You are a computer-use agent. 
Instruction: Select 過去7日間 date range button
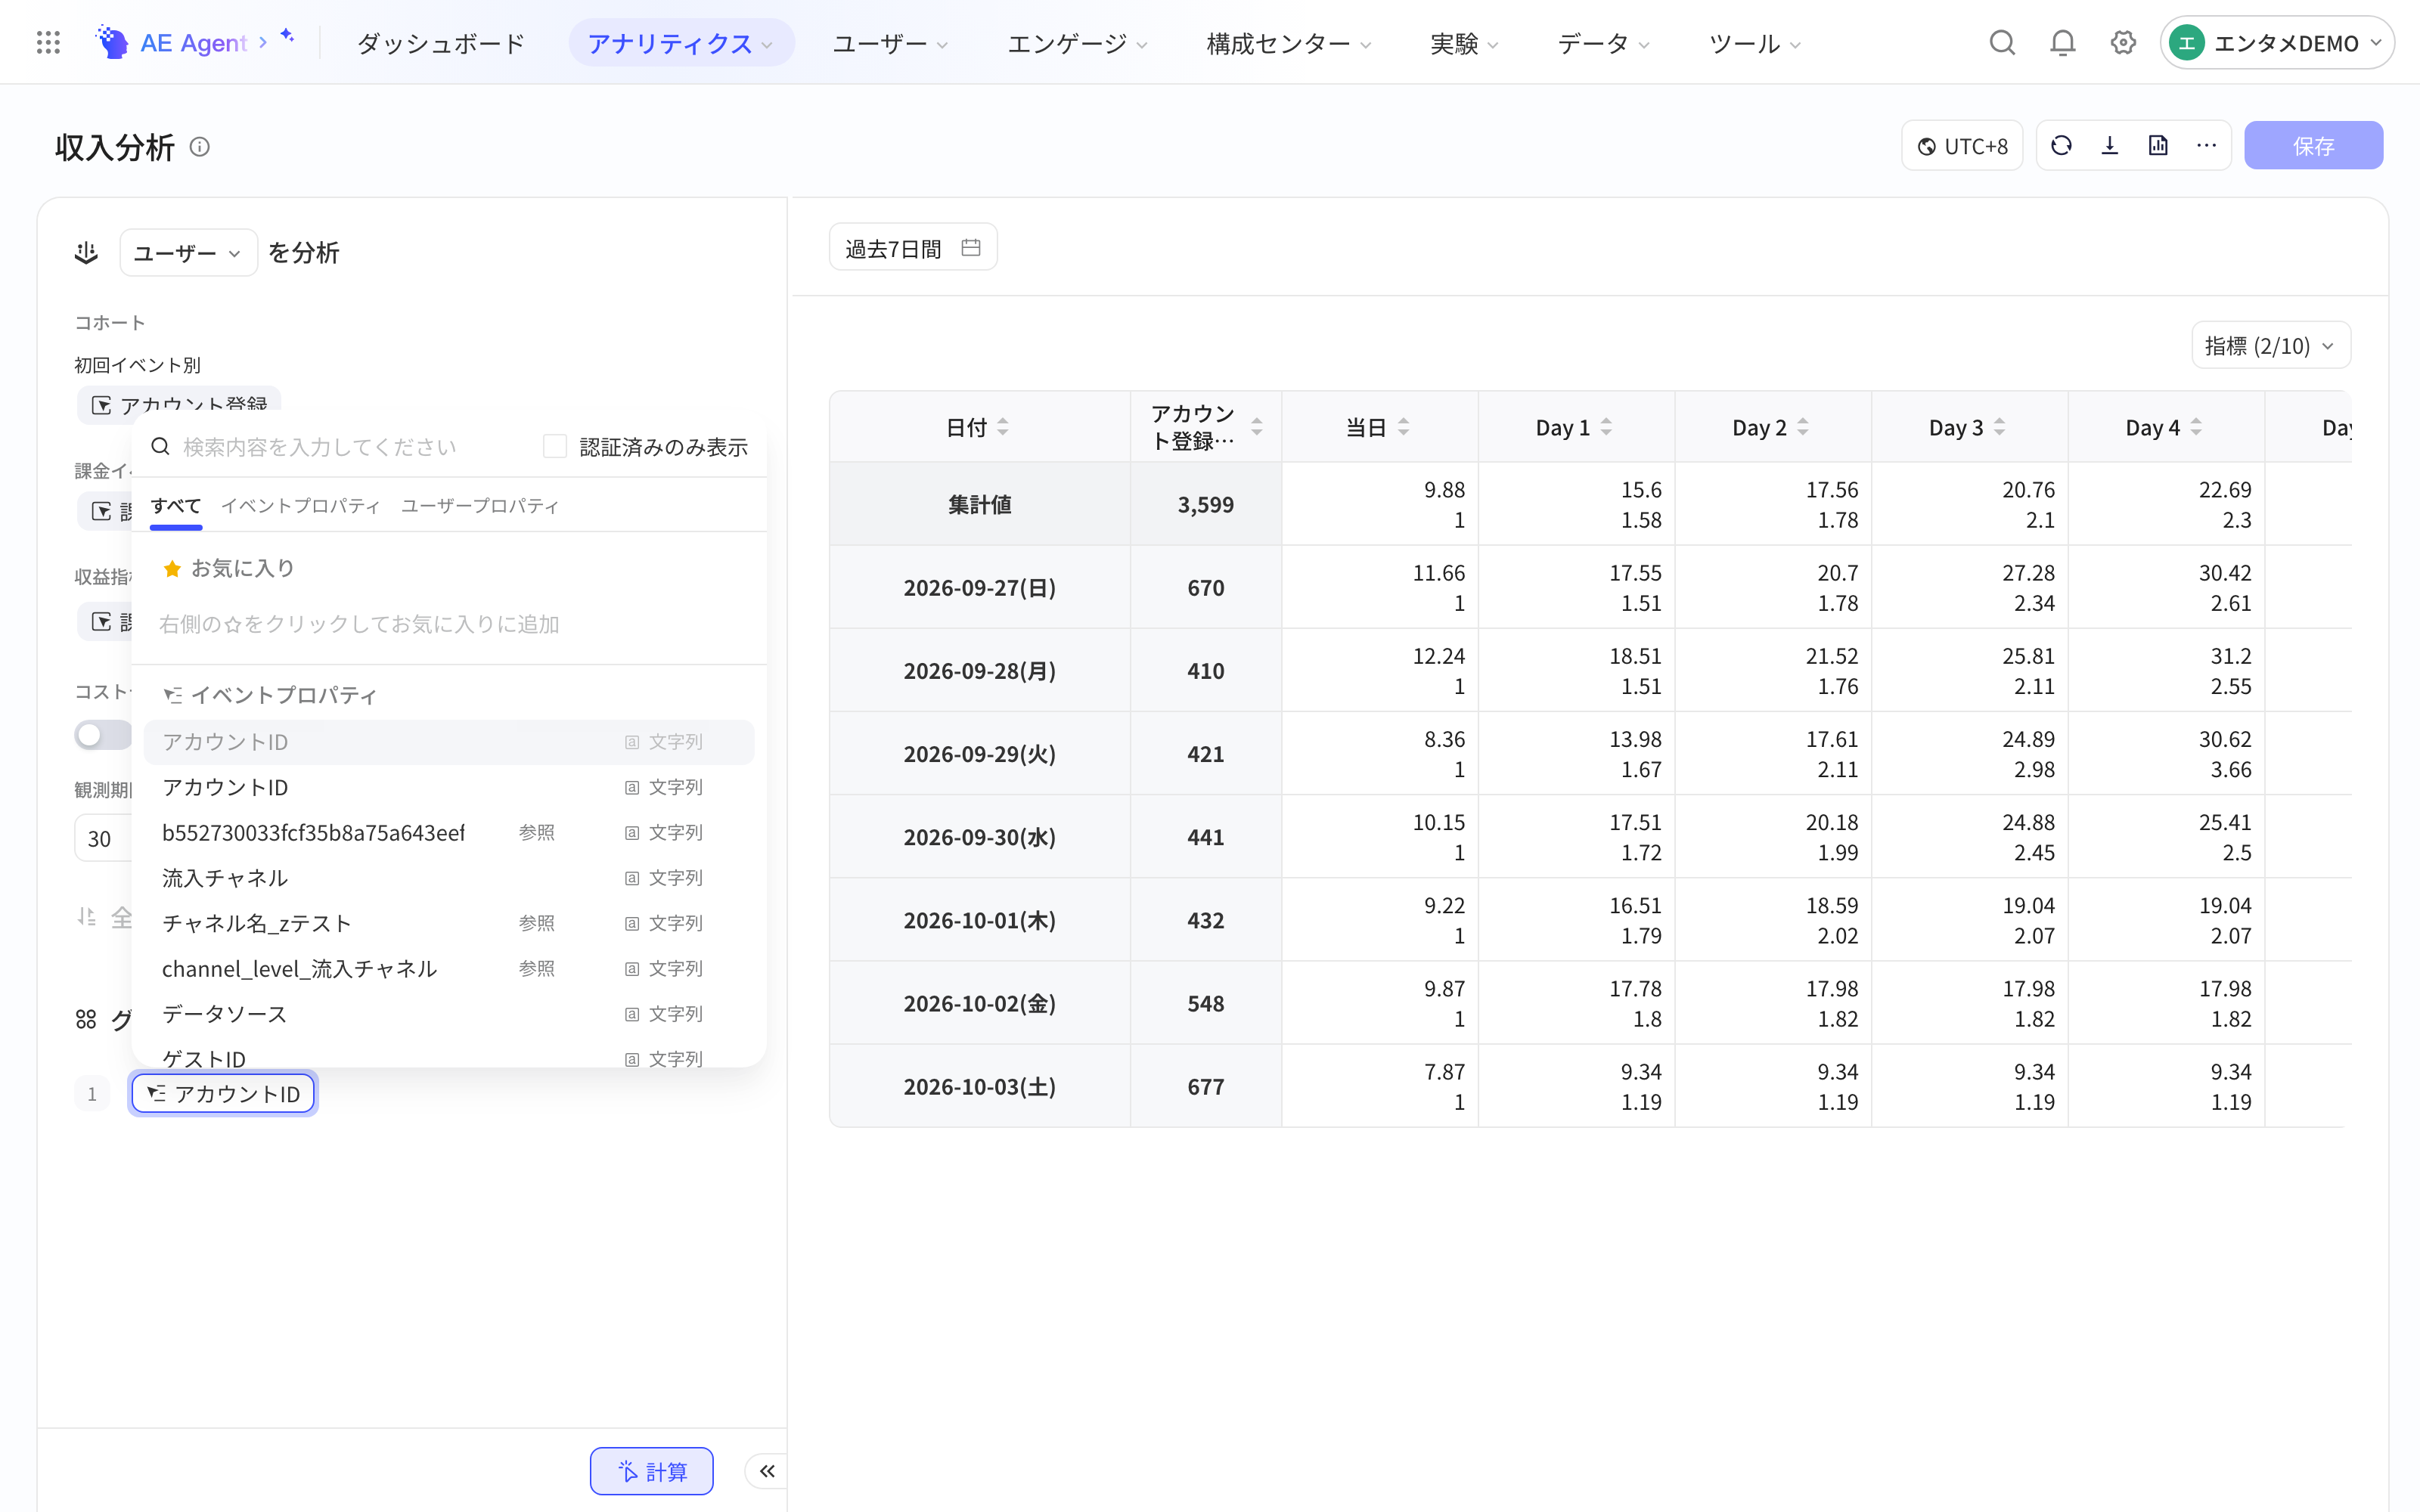pos(913,247)
